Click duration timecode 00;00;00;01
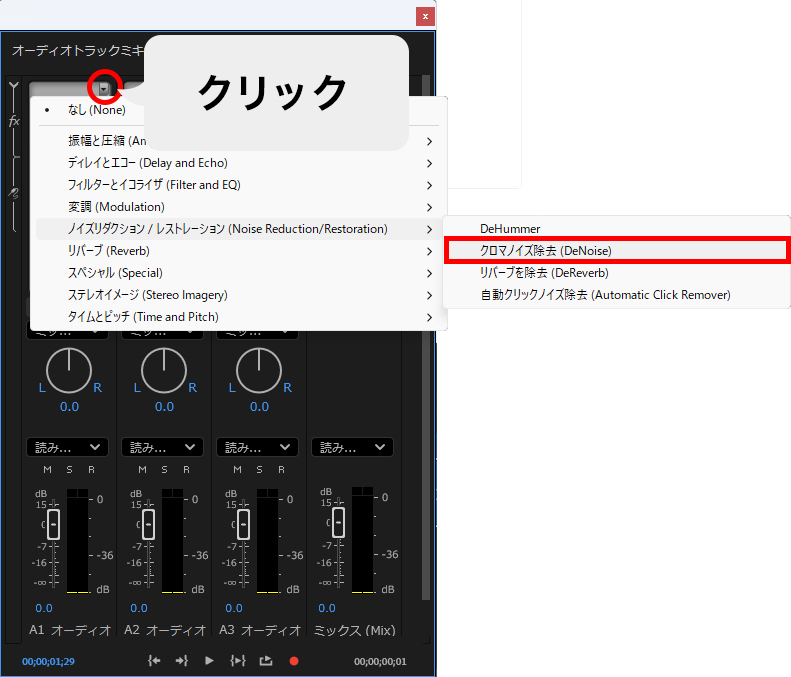The image size is (791, 677). point(380,661)
